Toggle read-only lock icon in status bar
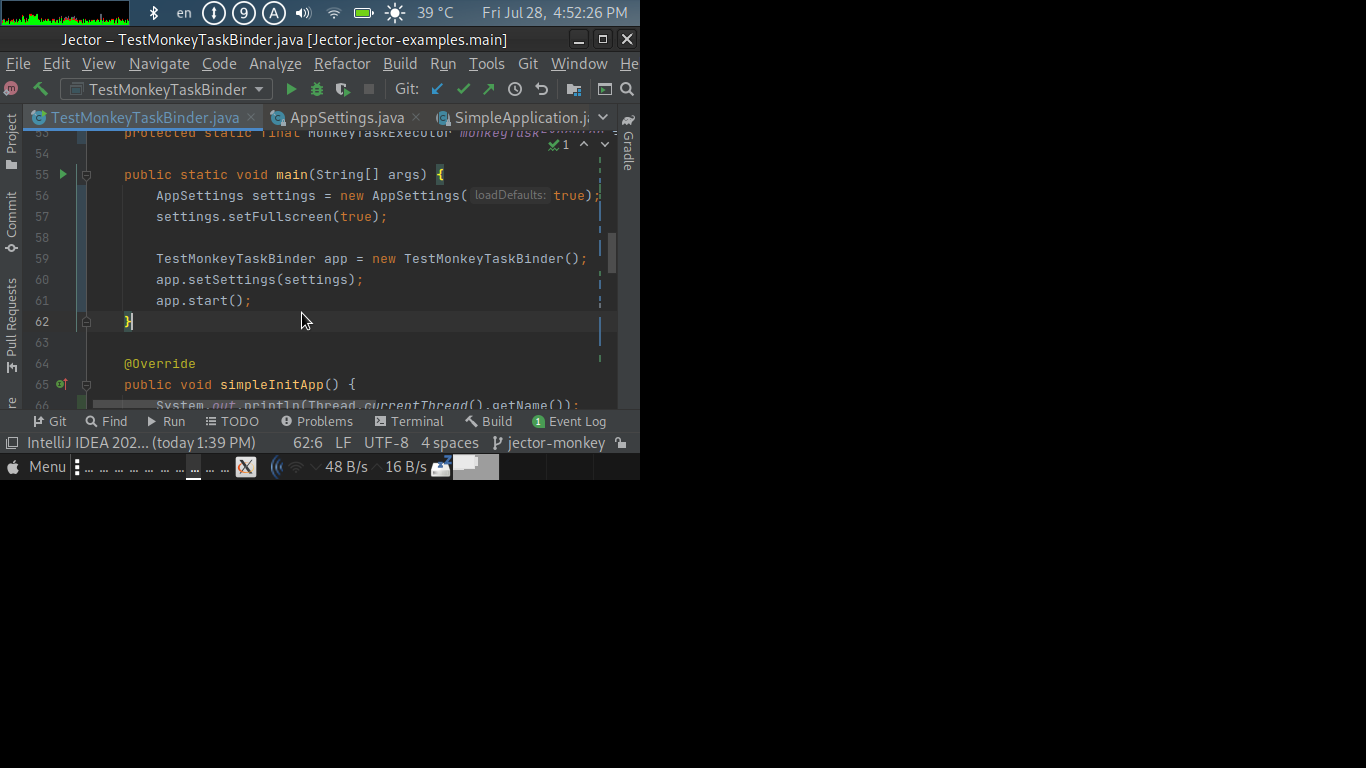The width and height of the screenshot is (1366, 768). (621, 443)
